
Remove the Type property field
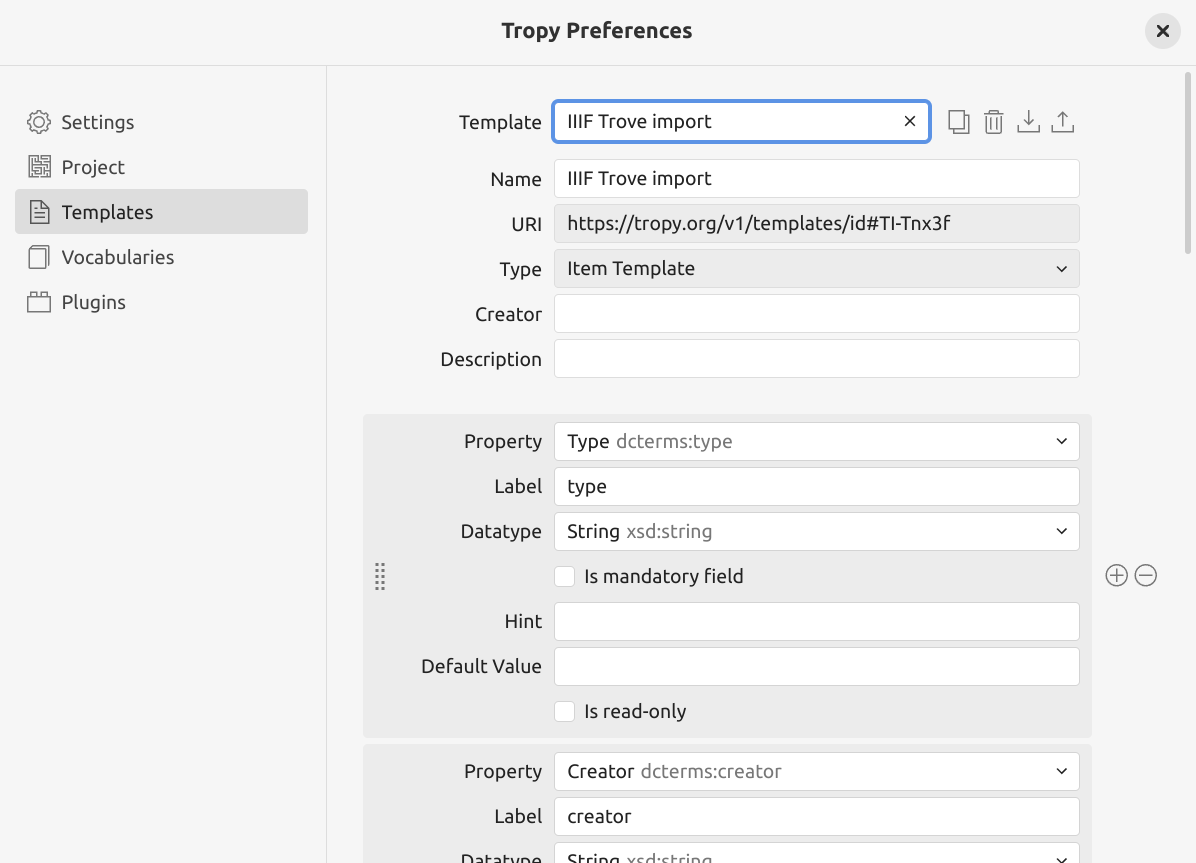click(1146, 575)
